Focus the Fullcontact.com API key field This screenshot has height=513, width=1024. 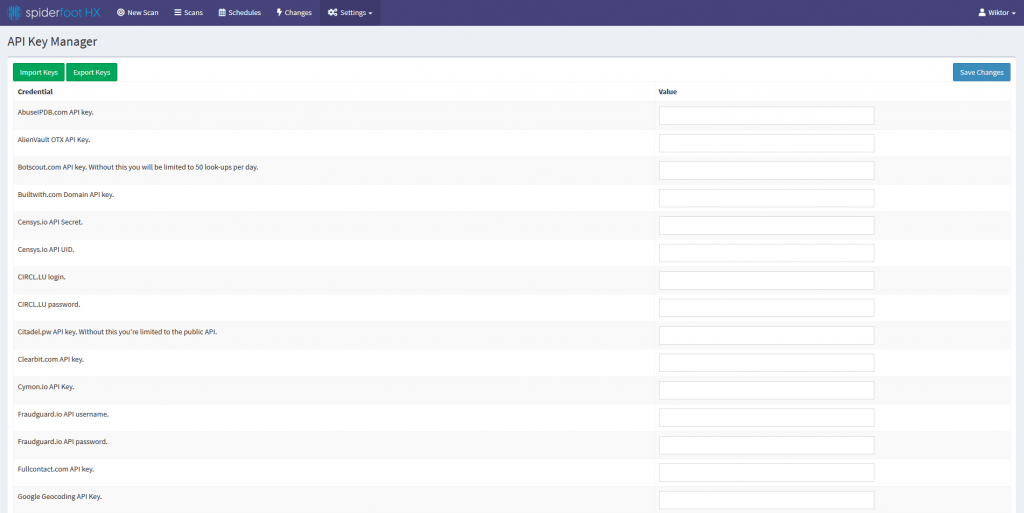(x=766, y=472)
